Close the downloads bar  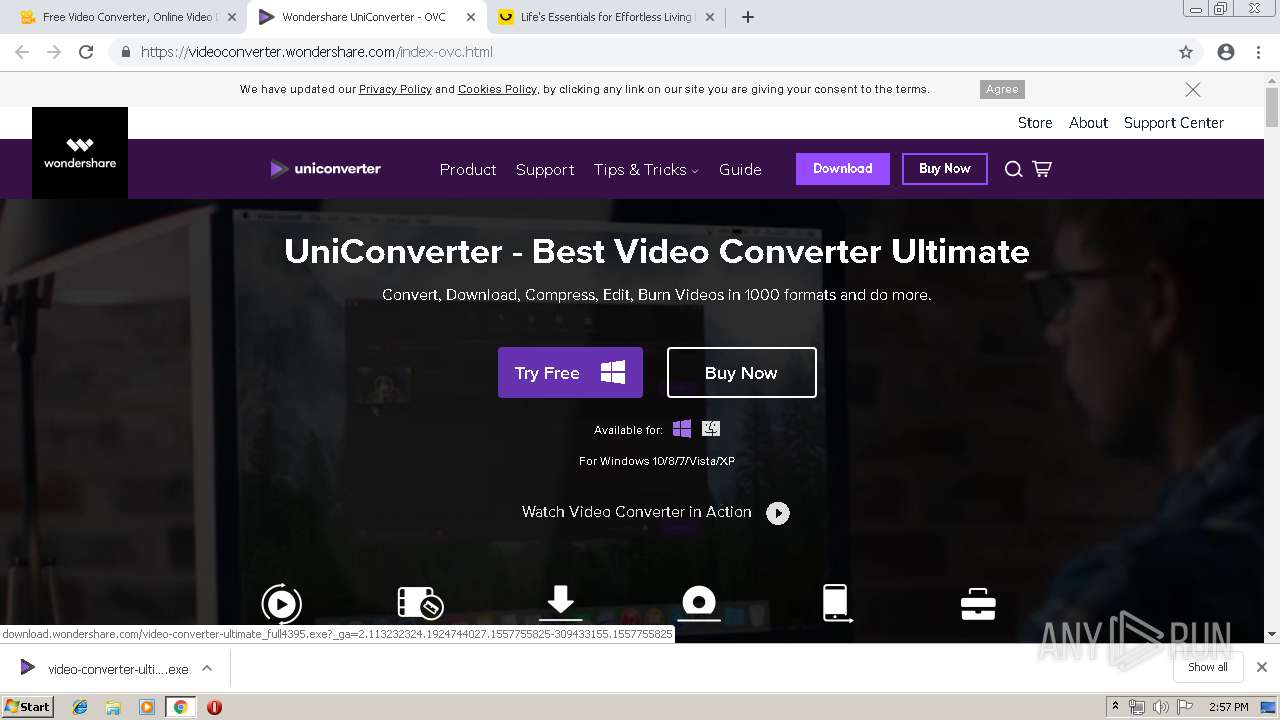point(1262,667)
